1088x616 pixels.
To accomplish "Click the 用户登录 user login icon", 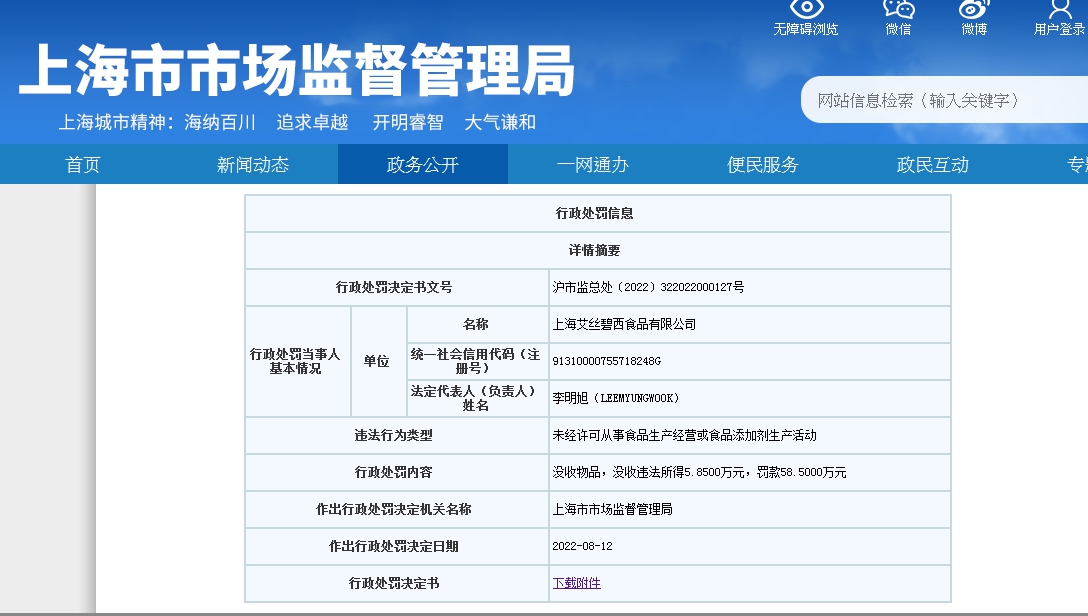I will [x=1059, y=18].
